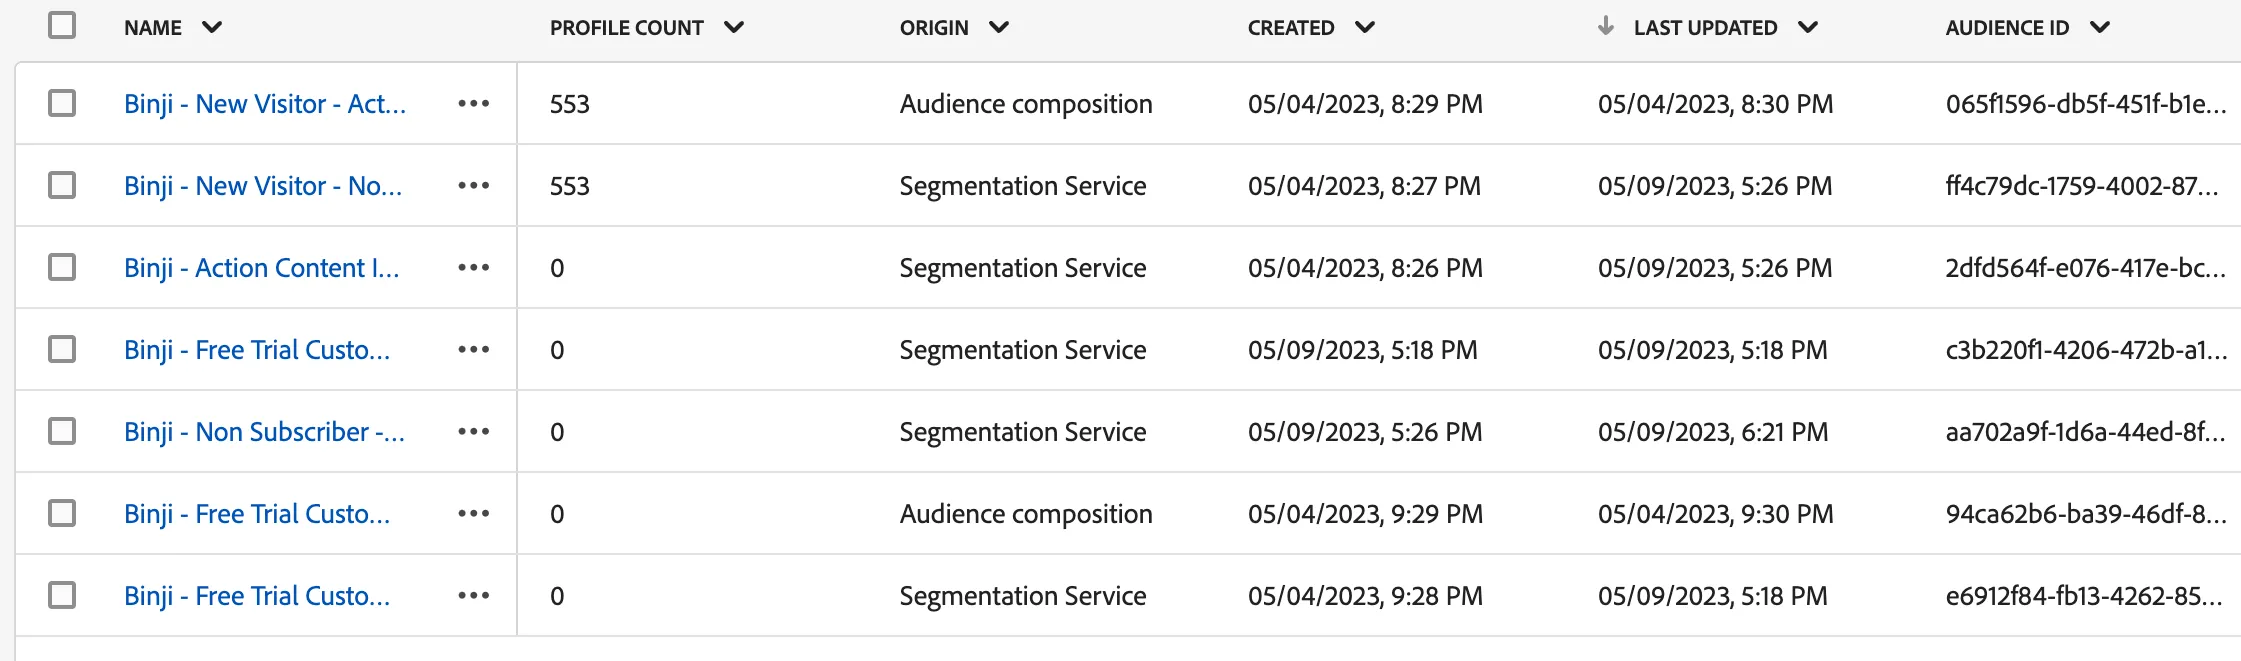Open more actions for Free Trial row e6912f84
Image resolution: width=2241 pixels, height=661 pixels.
tap(474, 596)
